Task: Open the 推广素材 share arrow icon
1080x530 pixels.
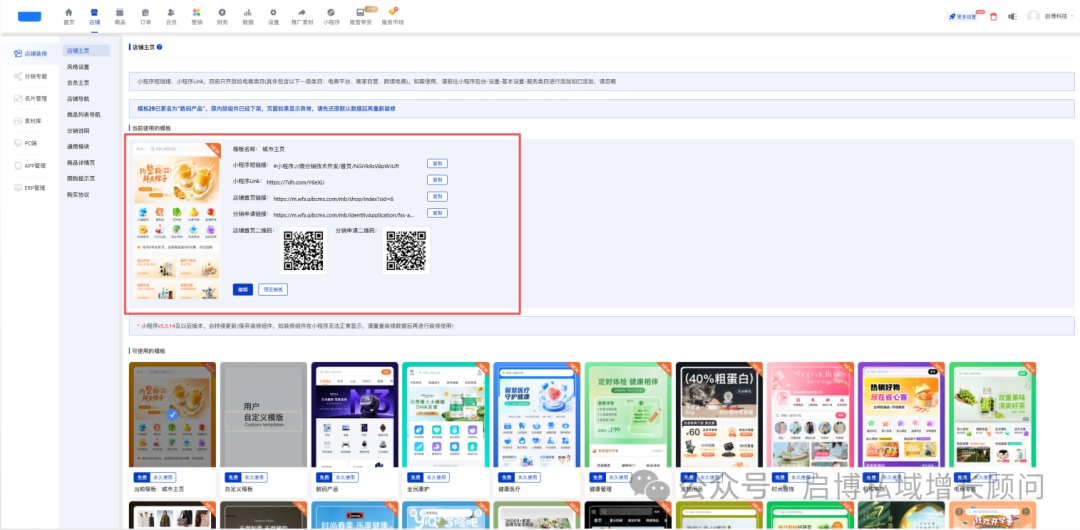Action: (302, 12)
